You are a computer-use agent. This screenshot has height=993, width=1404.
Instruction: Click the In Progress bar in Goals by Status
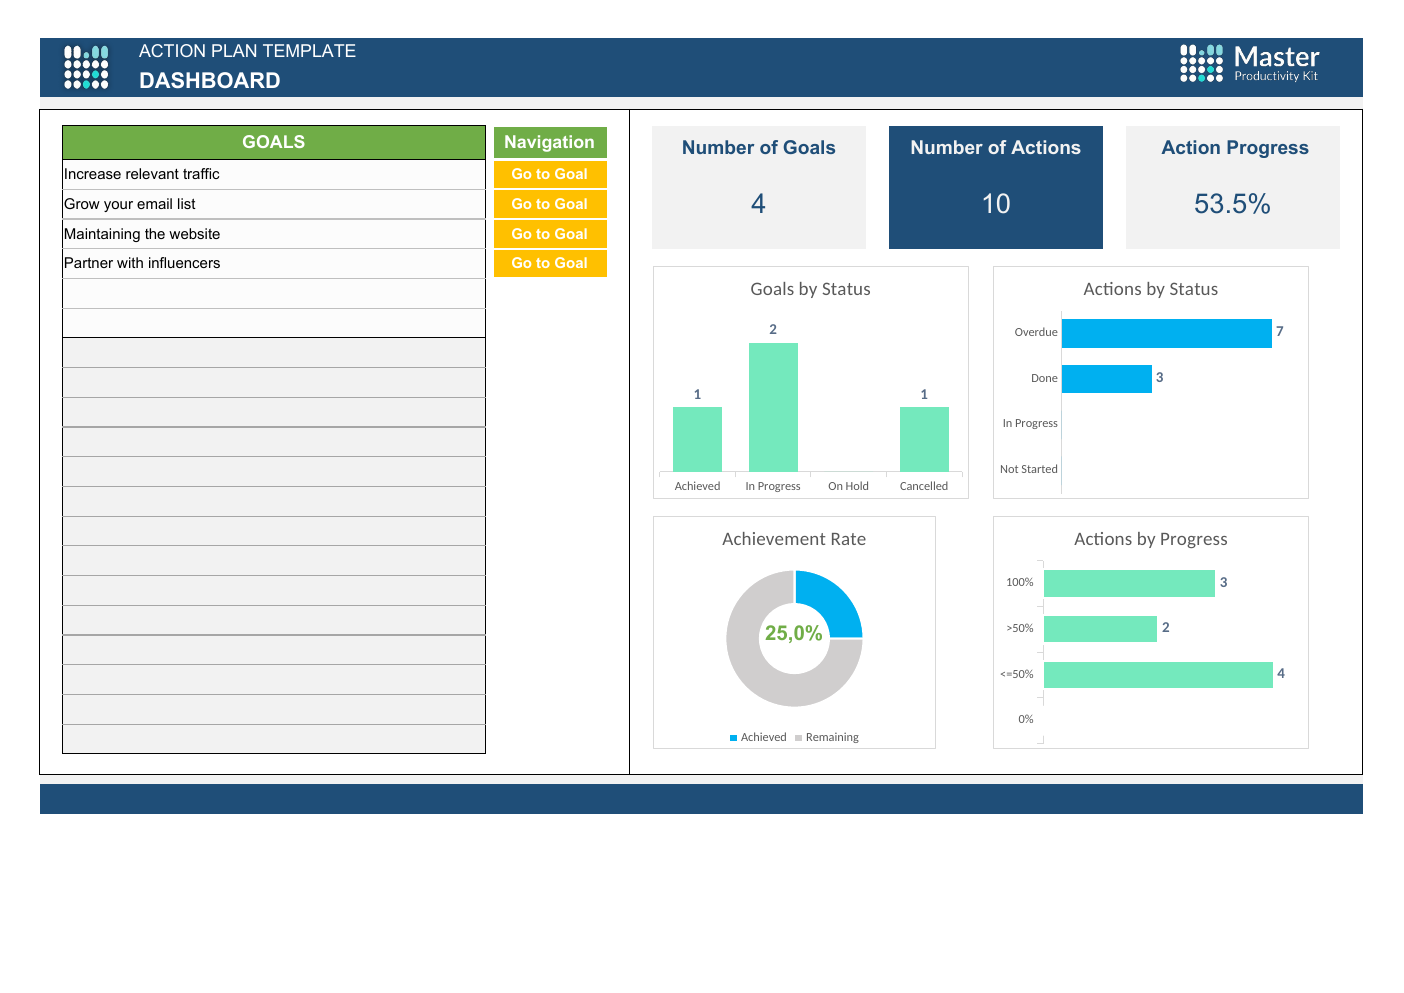(773, 407)
